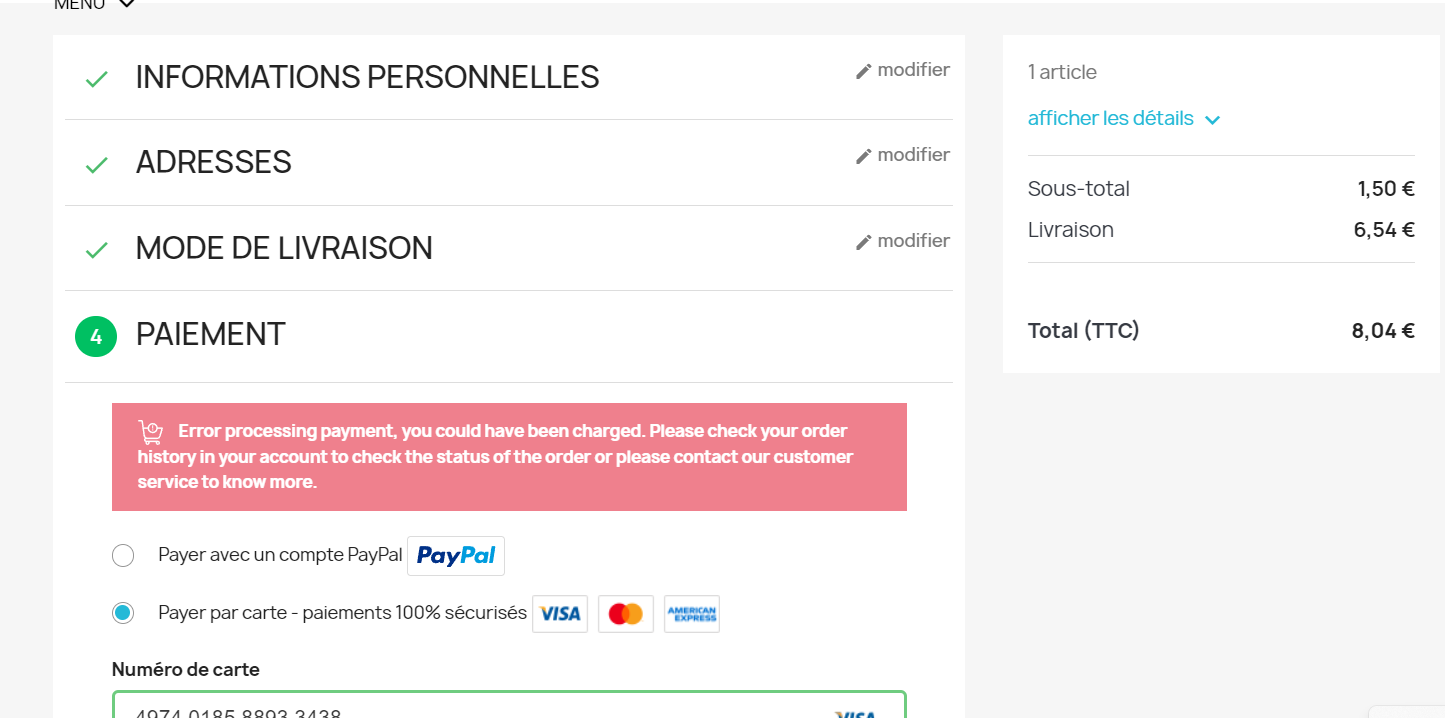This screenshot has width=1445, height=718.
Task: Select Payer avec un compte PayPal radio
Action: pos(123,556)
